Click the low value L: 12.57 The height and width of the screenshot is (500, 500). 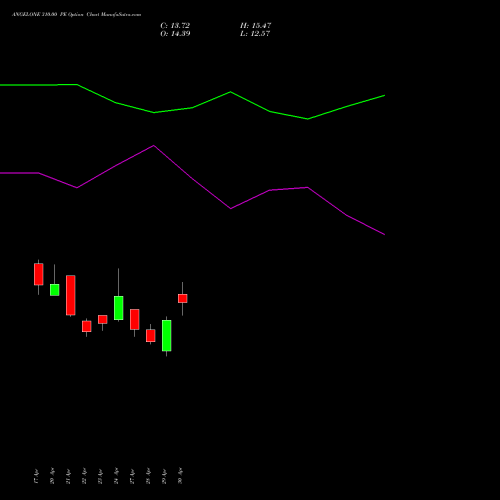[255, 34]
